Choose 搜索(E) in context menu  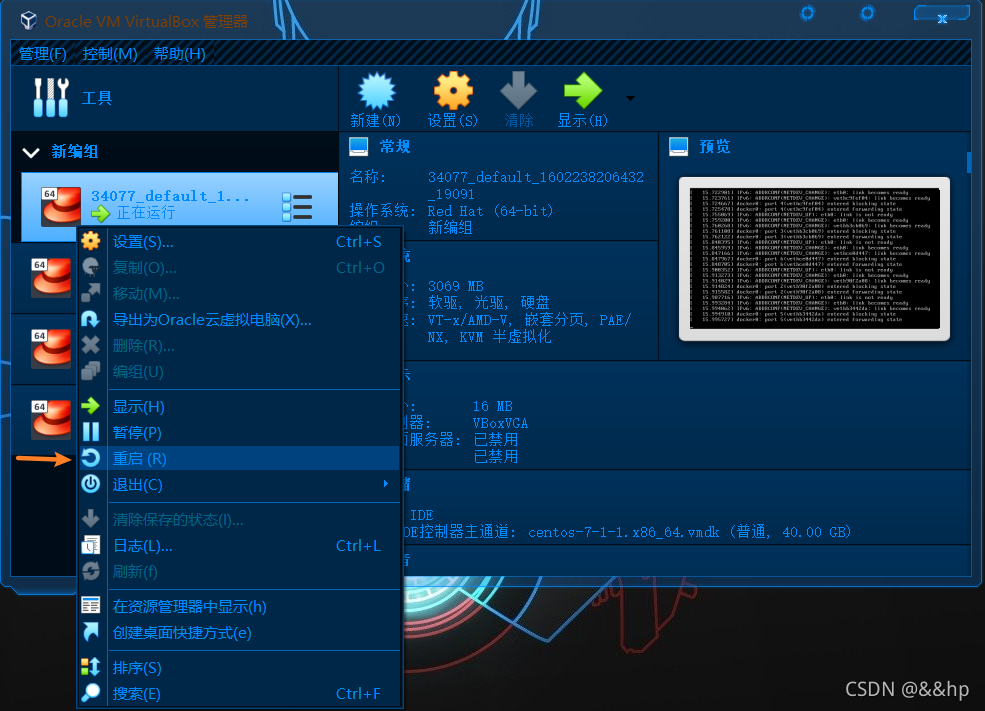239,693
